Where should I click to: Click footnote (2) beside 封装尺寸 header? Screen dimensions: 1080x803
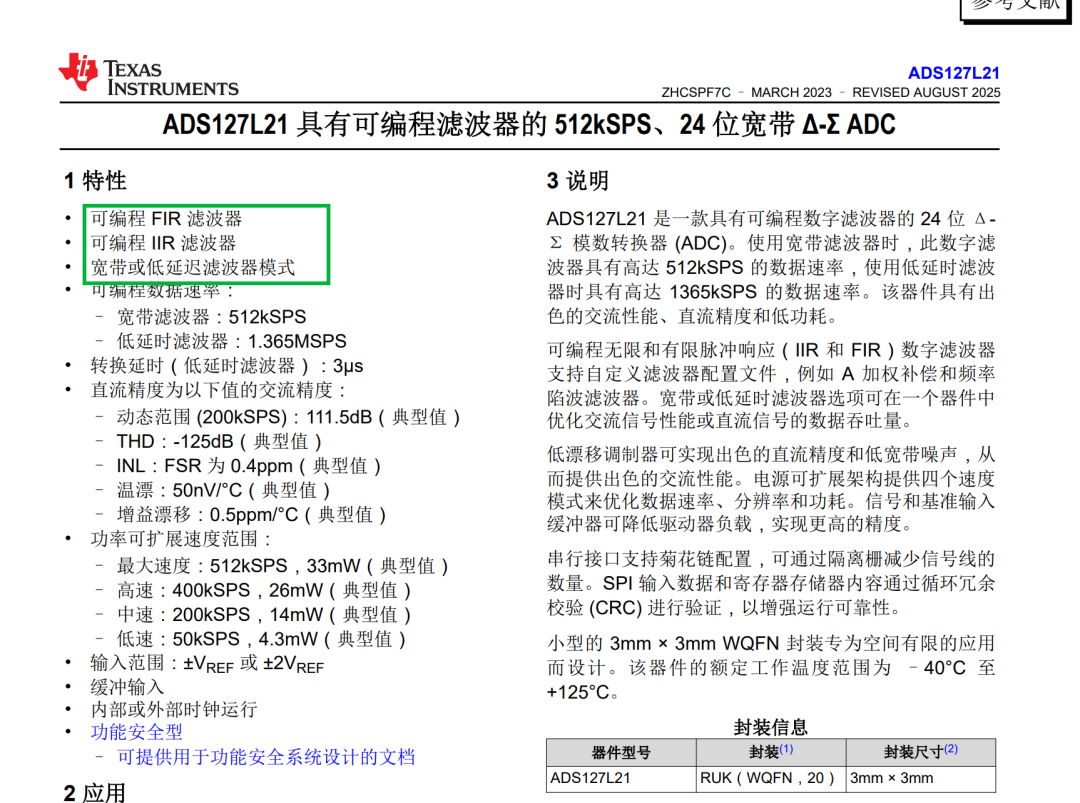click(951, 749)
